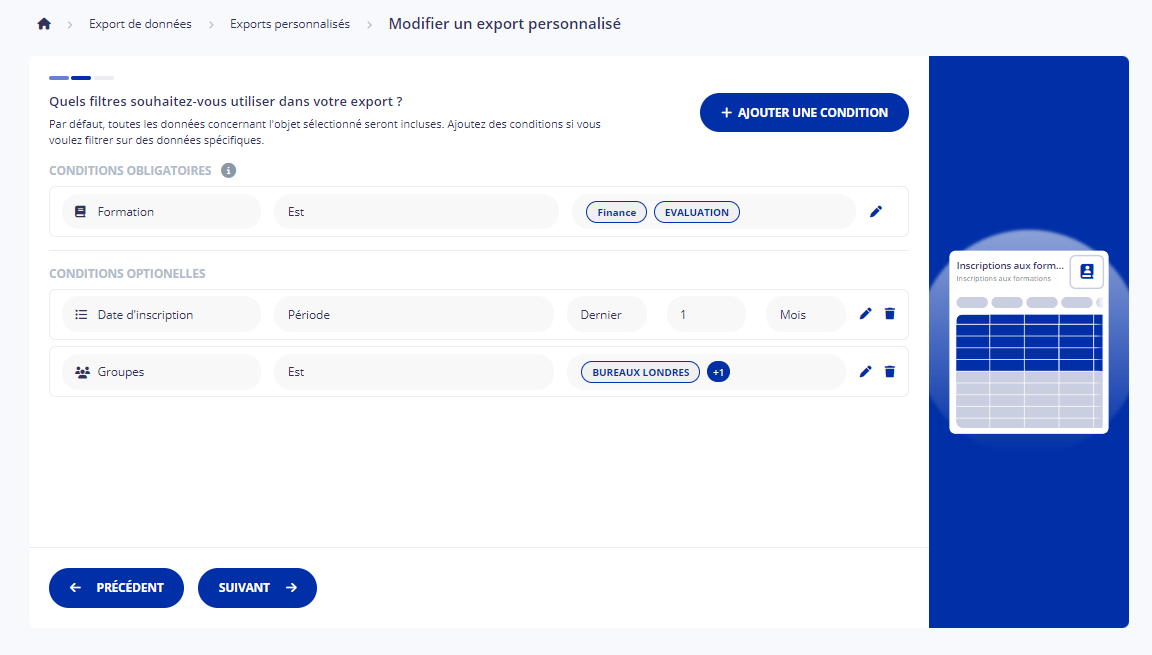The height and width of the screenshot is (655, 1152).
Task: Click the +1 badge in Groupes values
Action: pos(718,372)
